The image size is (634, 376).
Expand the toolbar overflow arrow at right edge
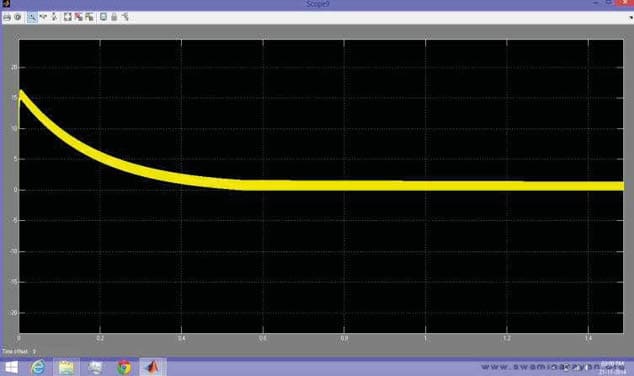pyautogui.click(x=630, y=17)
